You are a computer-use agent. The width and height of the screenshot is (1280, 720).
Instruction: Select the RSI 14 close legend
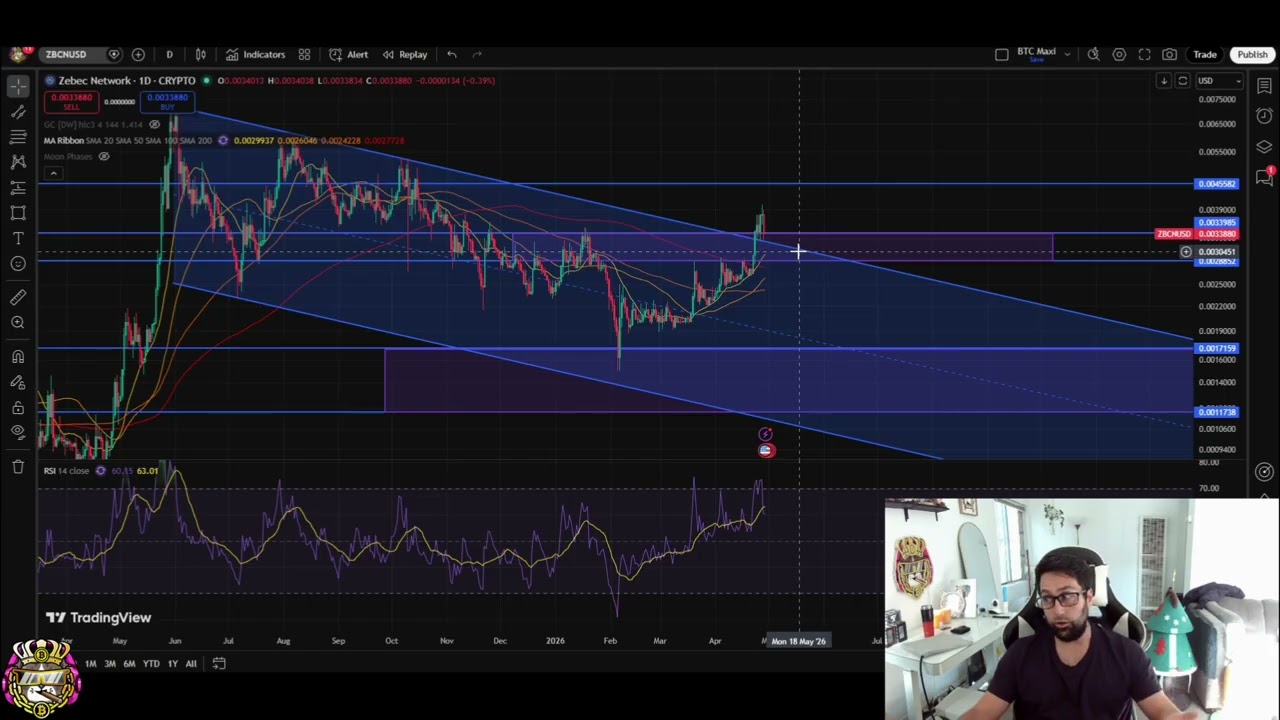tap(66, 470)
